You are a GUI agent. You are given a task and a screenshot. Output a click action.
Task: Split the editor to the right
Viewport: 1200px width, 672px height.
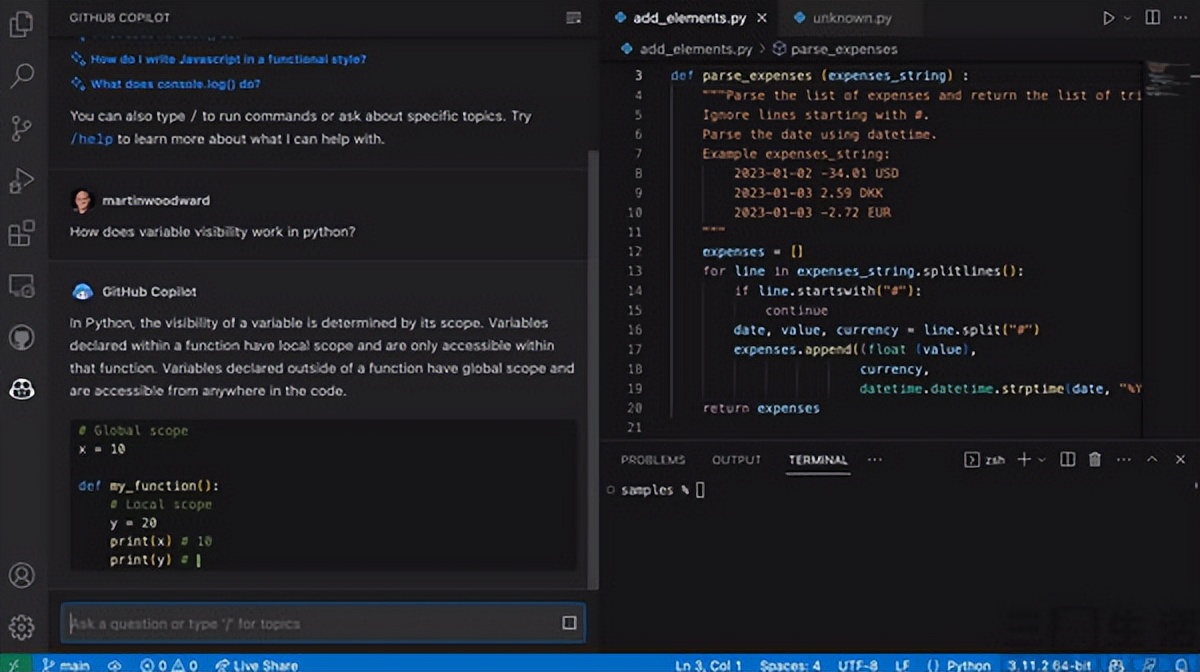tap(1153, 18)
